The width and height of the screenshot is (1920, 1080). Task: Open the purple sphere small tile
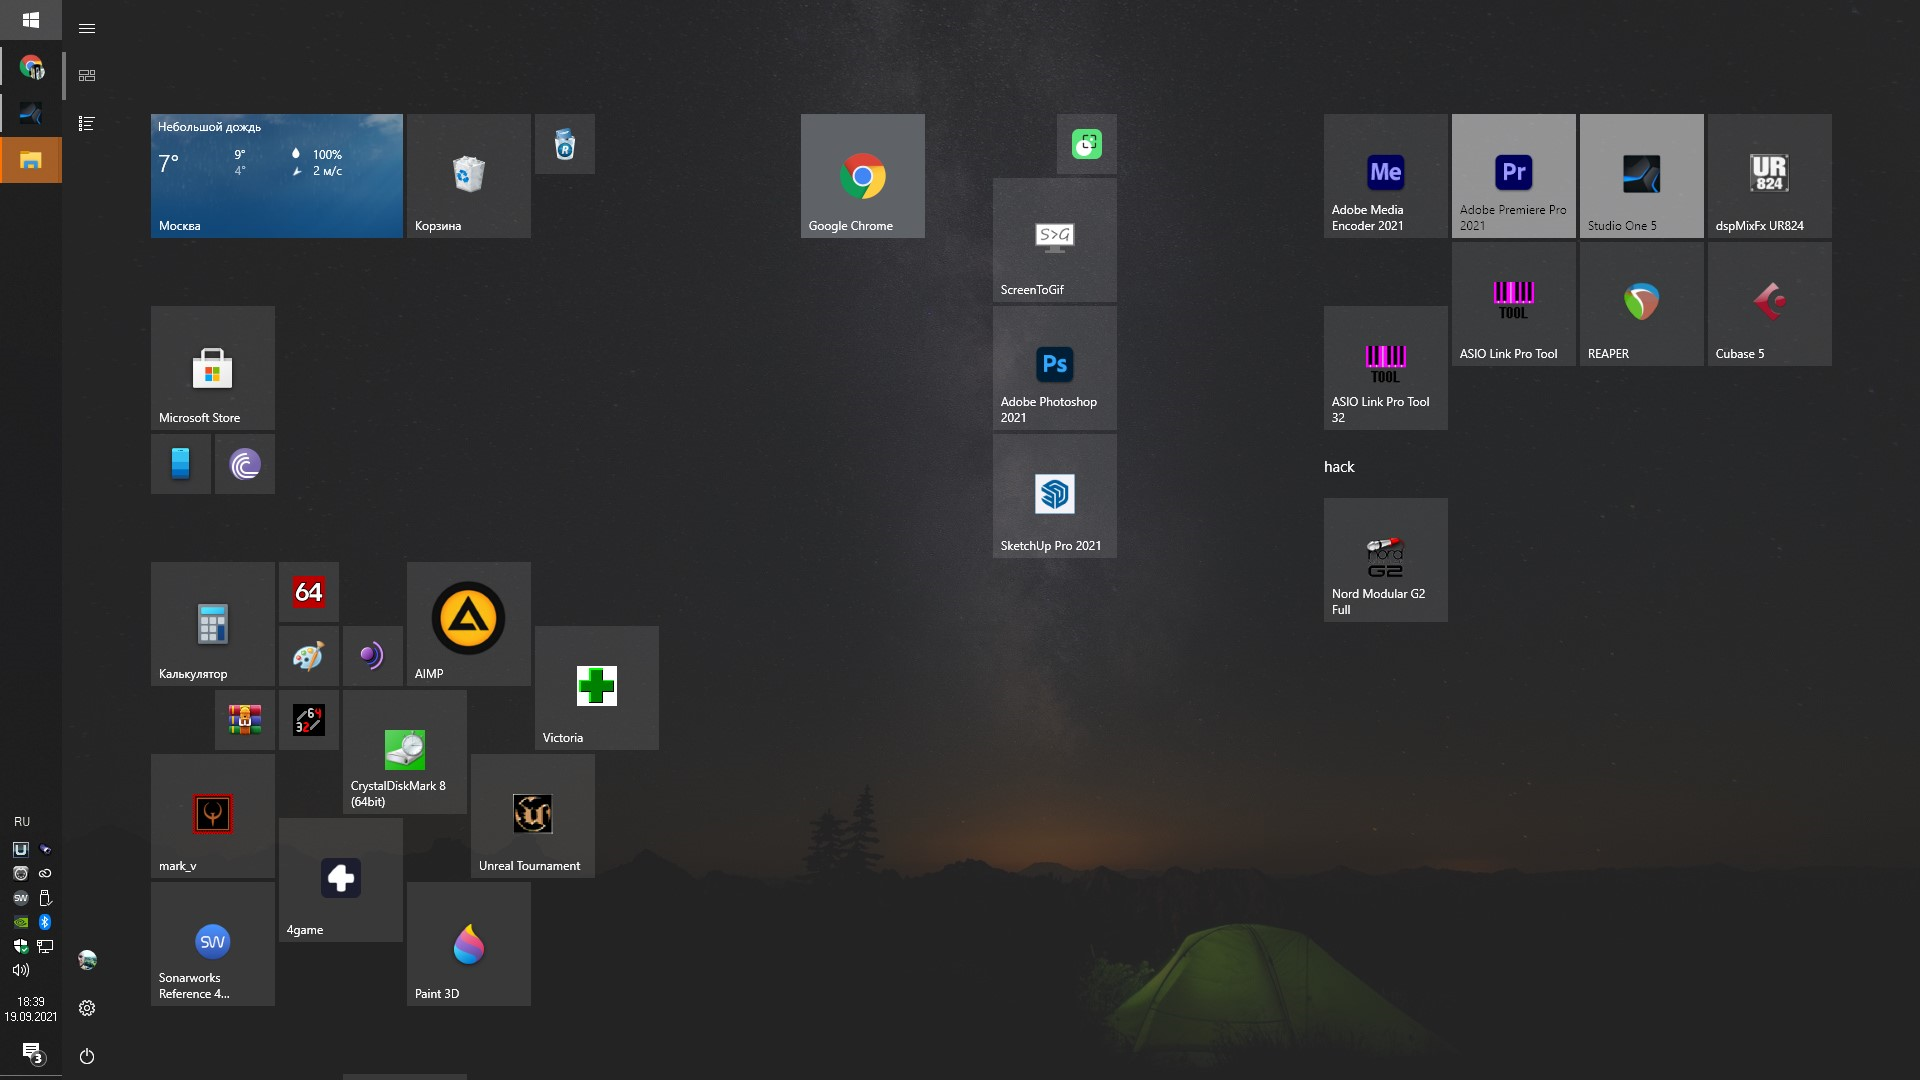pyautogui.click(x=372, y=656)
